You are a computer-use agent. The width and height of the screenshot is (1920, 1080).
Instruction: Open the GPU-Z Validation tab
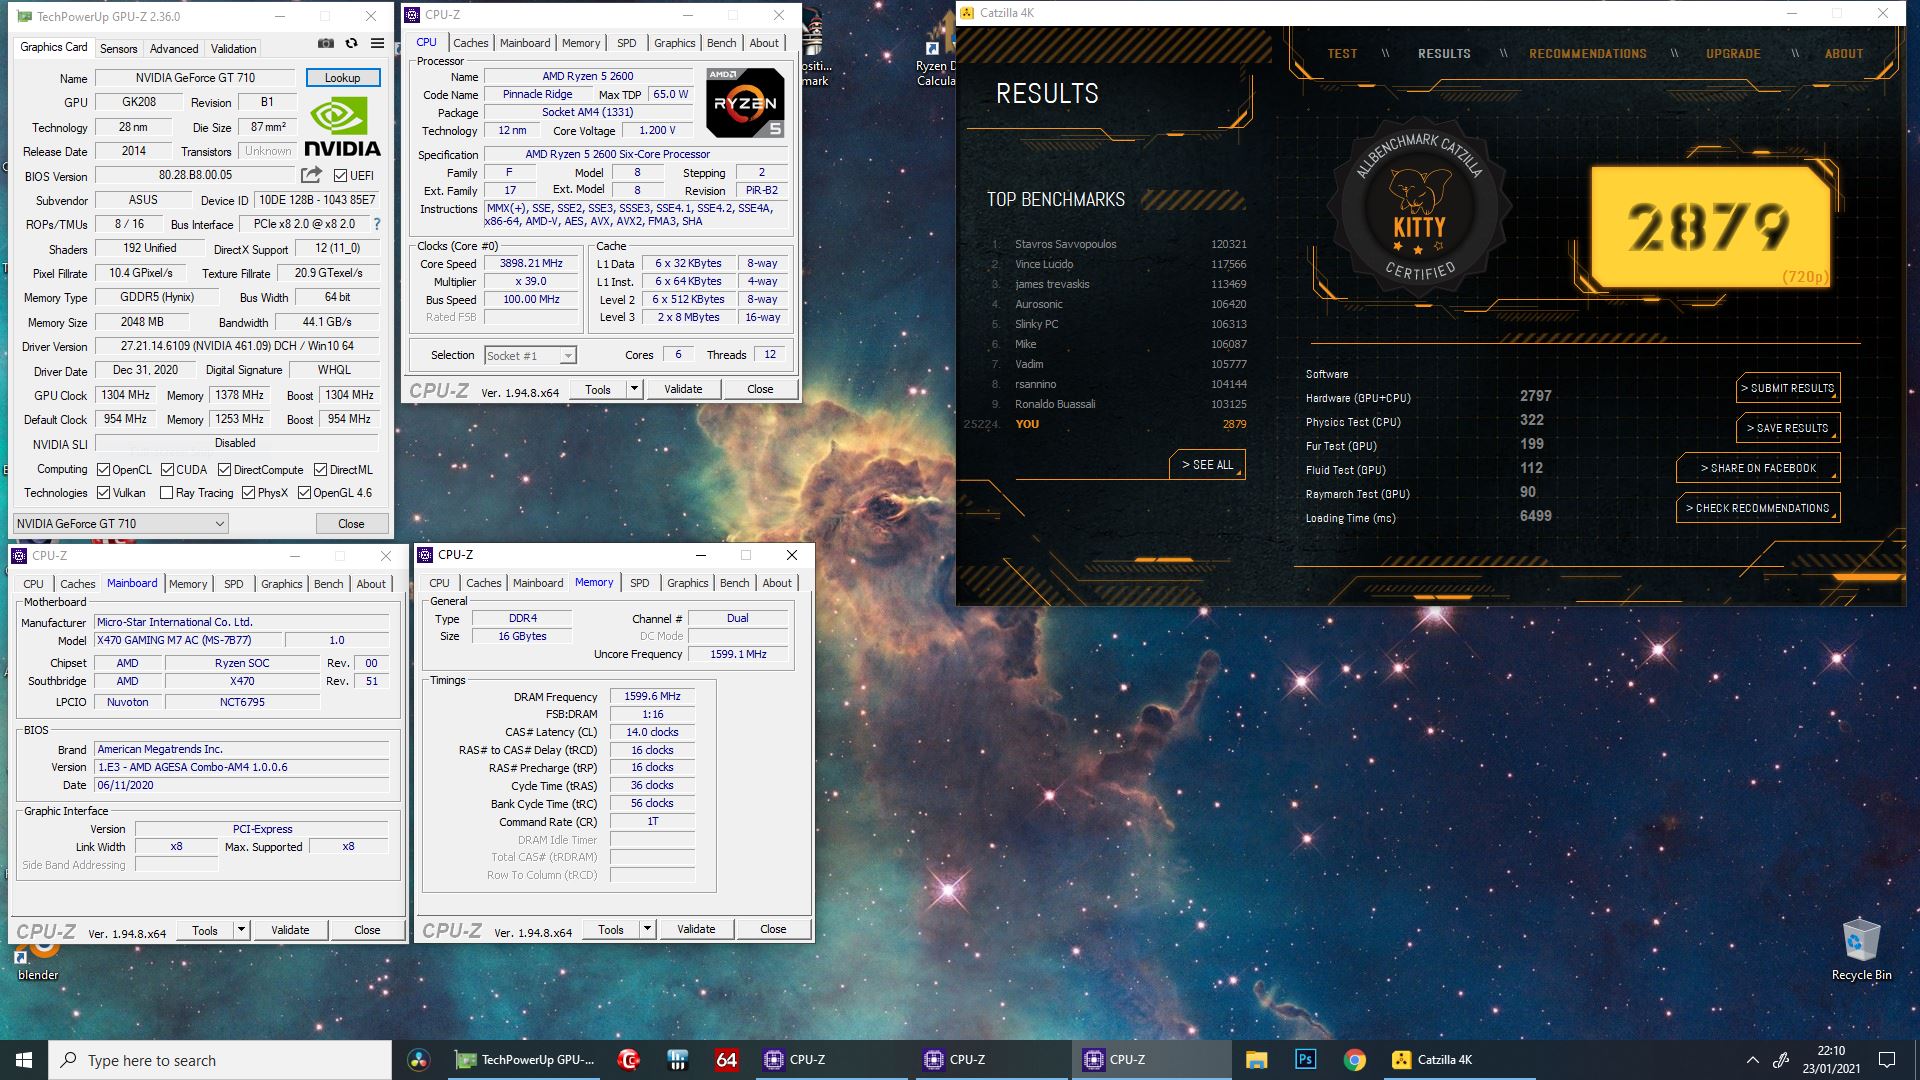tap(233, 48)
